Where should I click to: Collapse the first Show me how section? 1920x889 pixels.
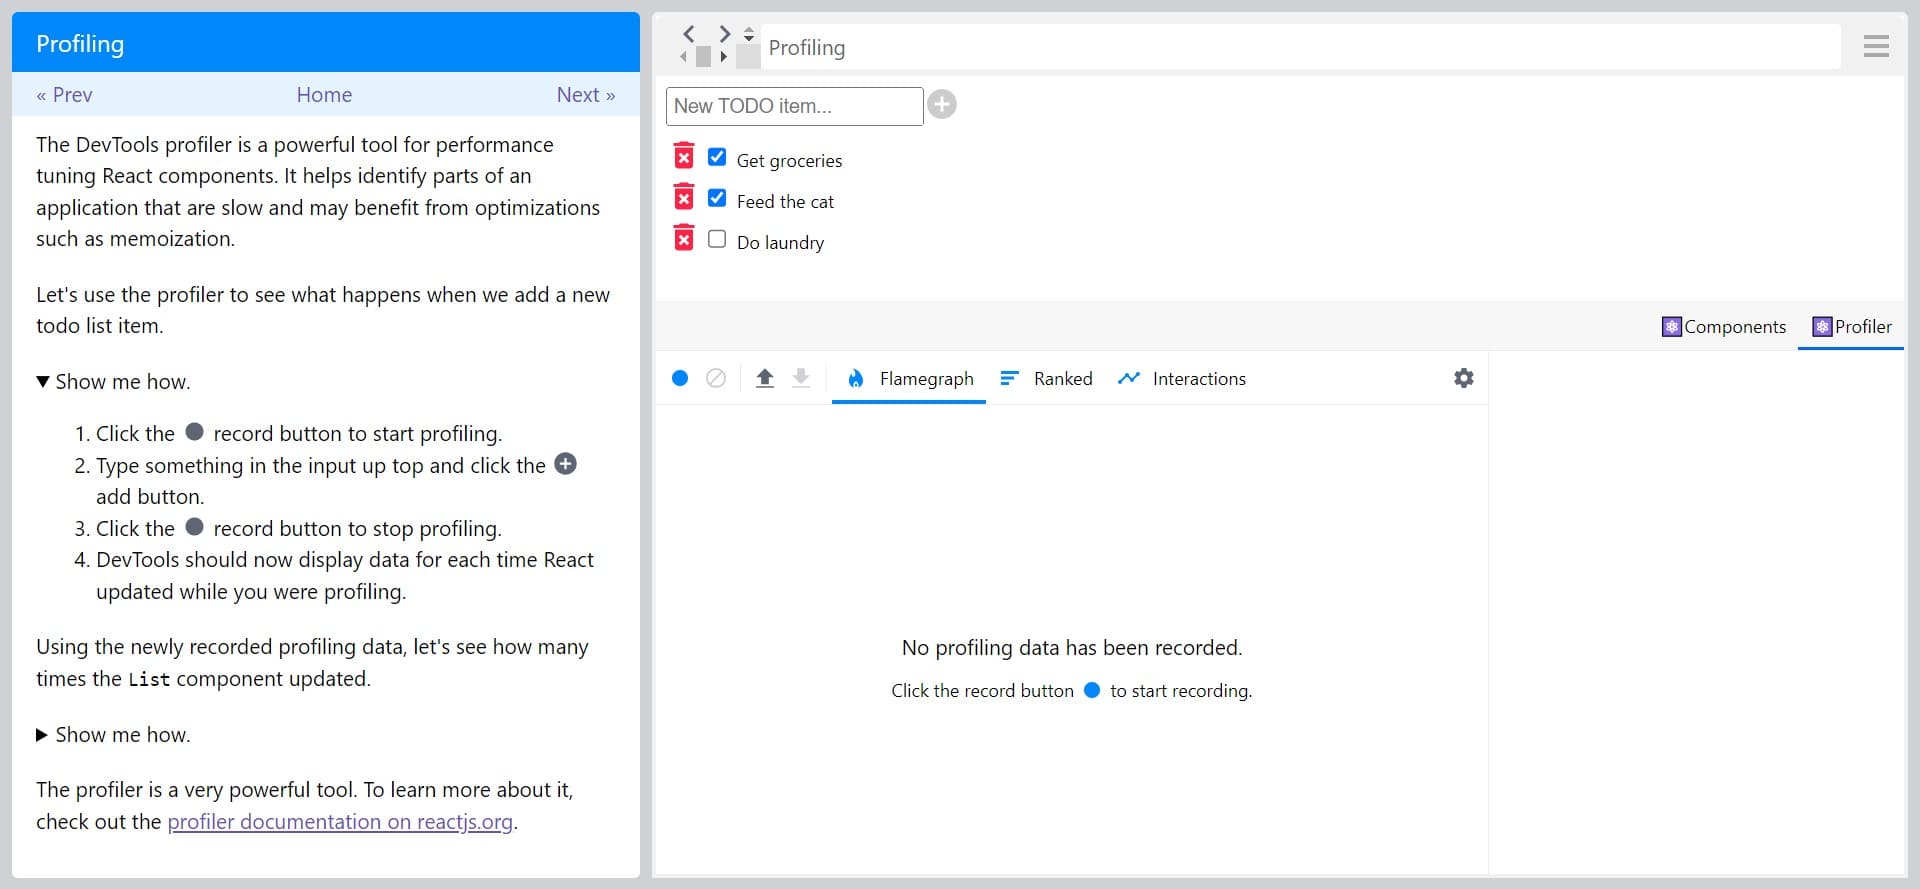113,382
